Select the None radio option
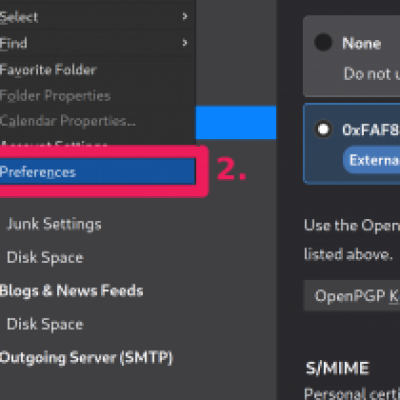Image resolution: width=400 pixels, height=400 pixels. [x=323, y=43]
